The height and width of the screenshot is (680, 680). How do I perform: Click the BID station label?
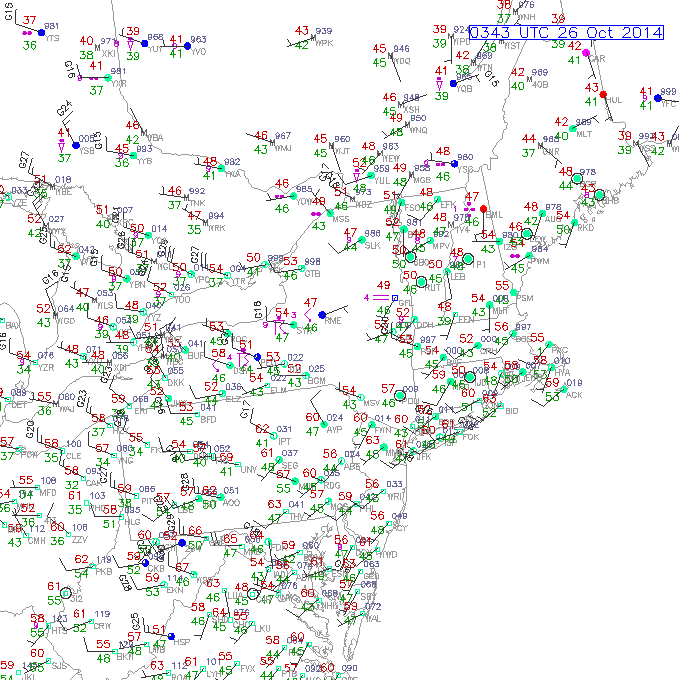512,411
